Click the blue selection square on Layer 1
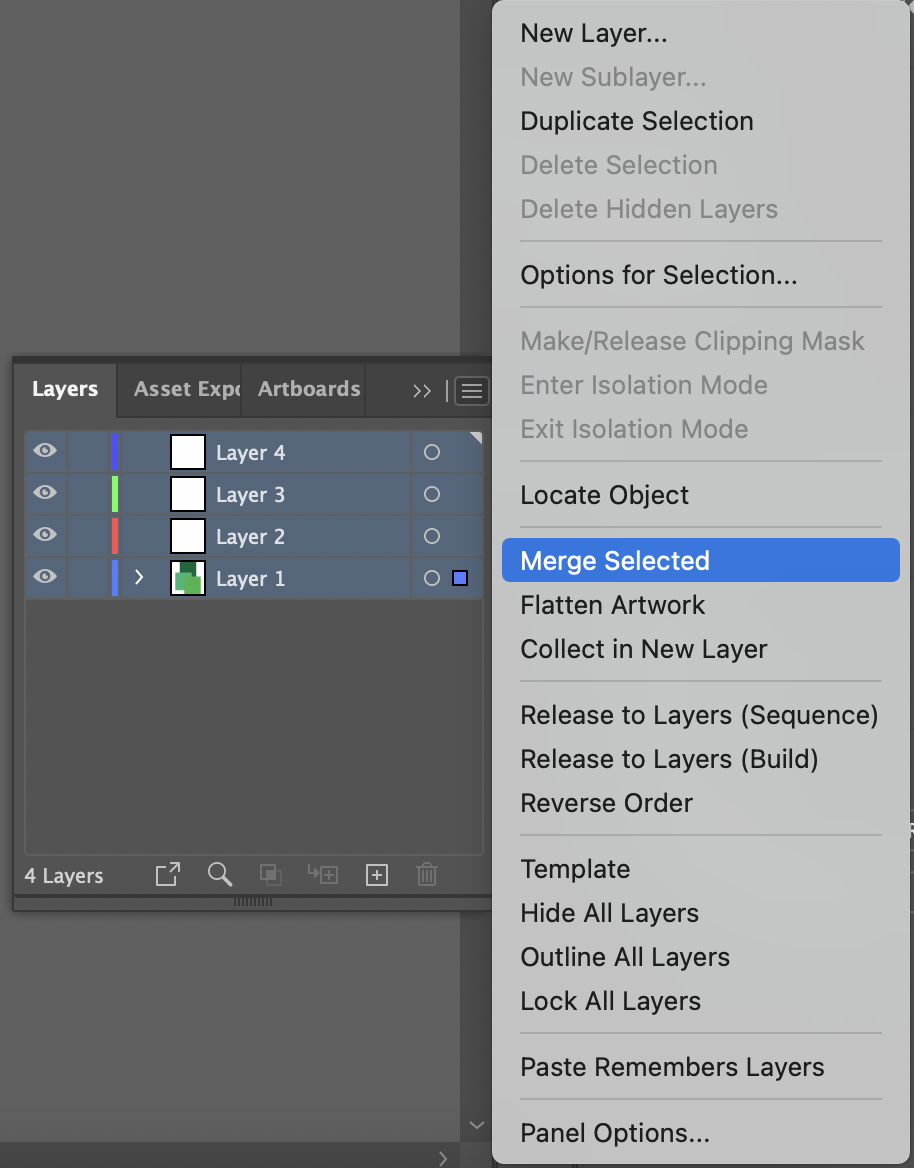Viewport: 914px width, 1168px height. tap(460, 578)
